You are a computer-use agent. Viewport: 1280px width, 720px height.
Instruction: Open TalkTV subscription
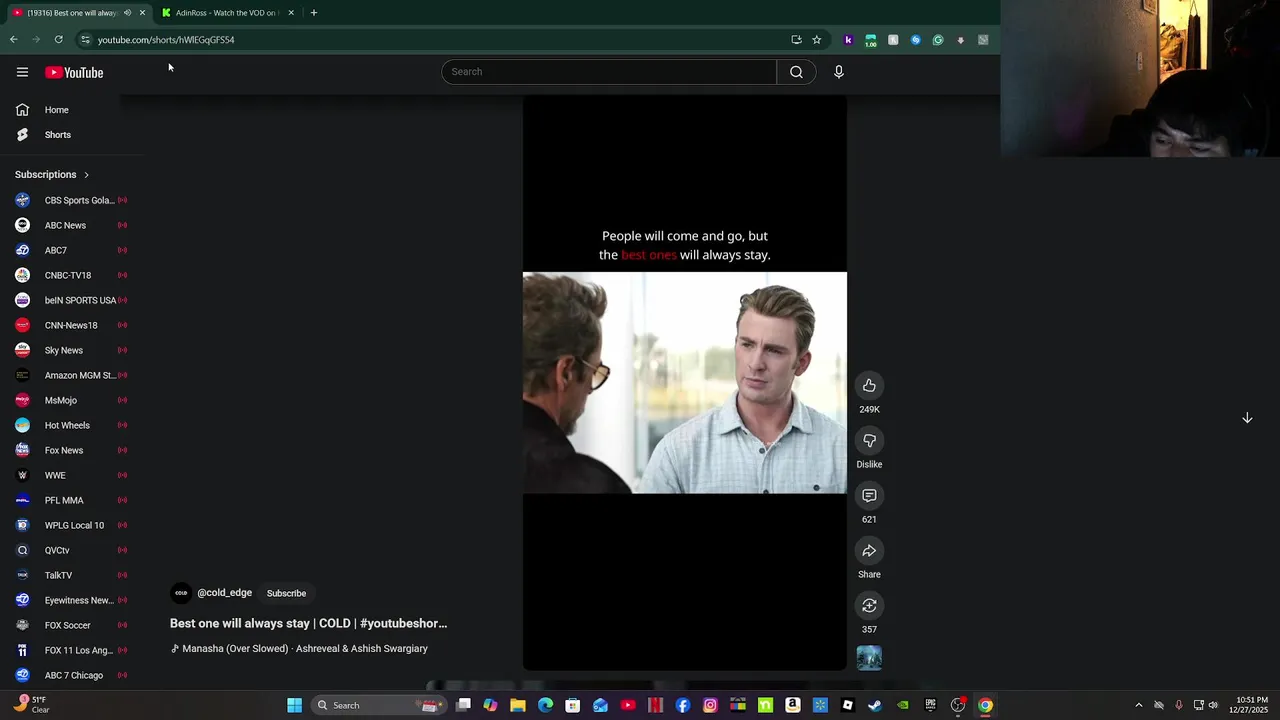pyautogui.click(x=70, y=575)
